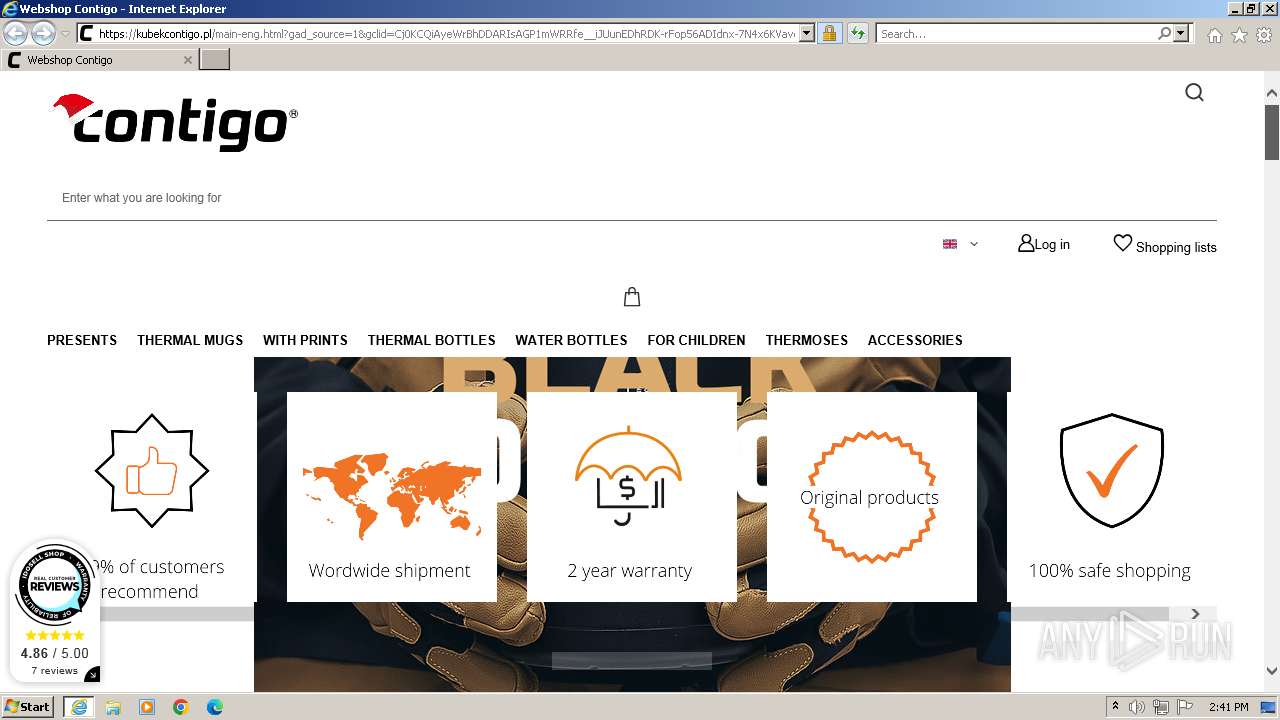
Task: Select the Webshop Contigo tab
Action: pyautogui.click(x=98, y=60)
